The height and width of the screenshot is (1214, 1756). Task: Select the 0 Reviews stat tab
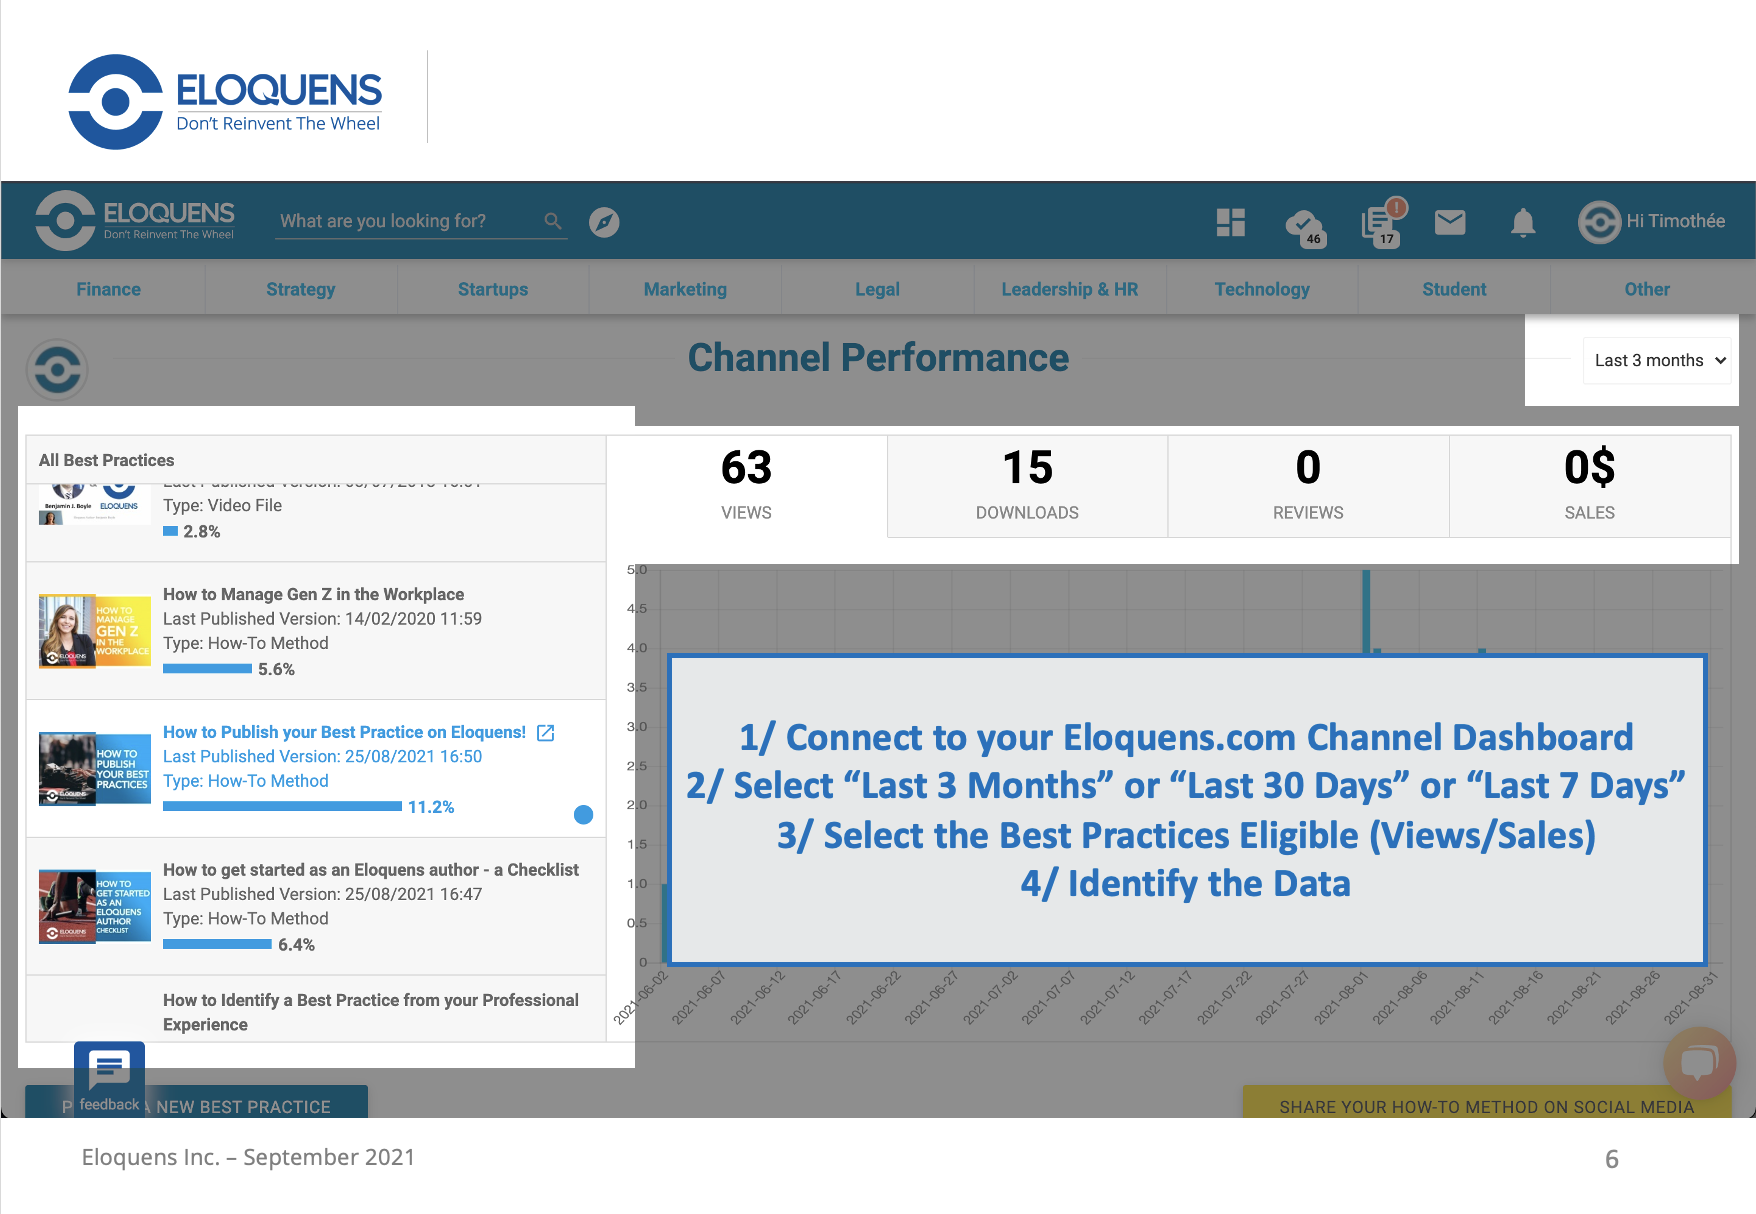(1308, 486)
